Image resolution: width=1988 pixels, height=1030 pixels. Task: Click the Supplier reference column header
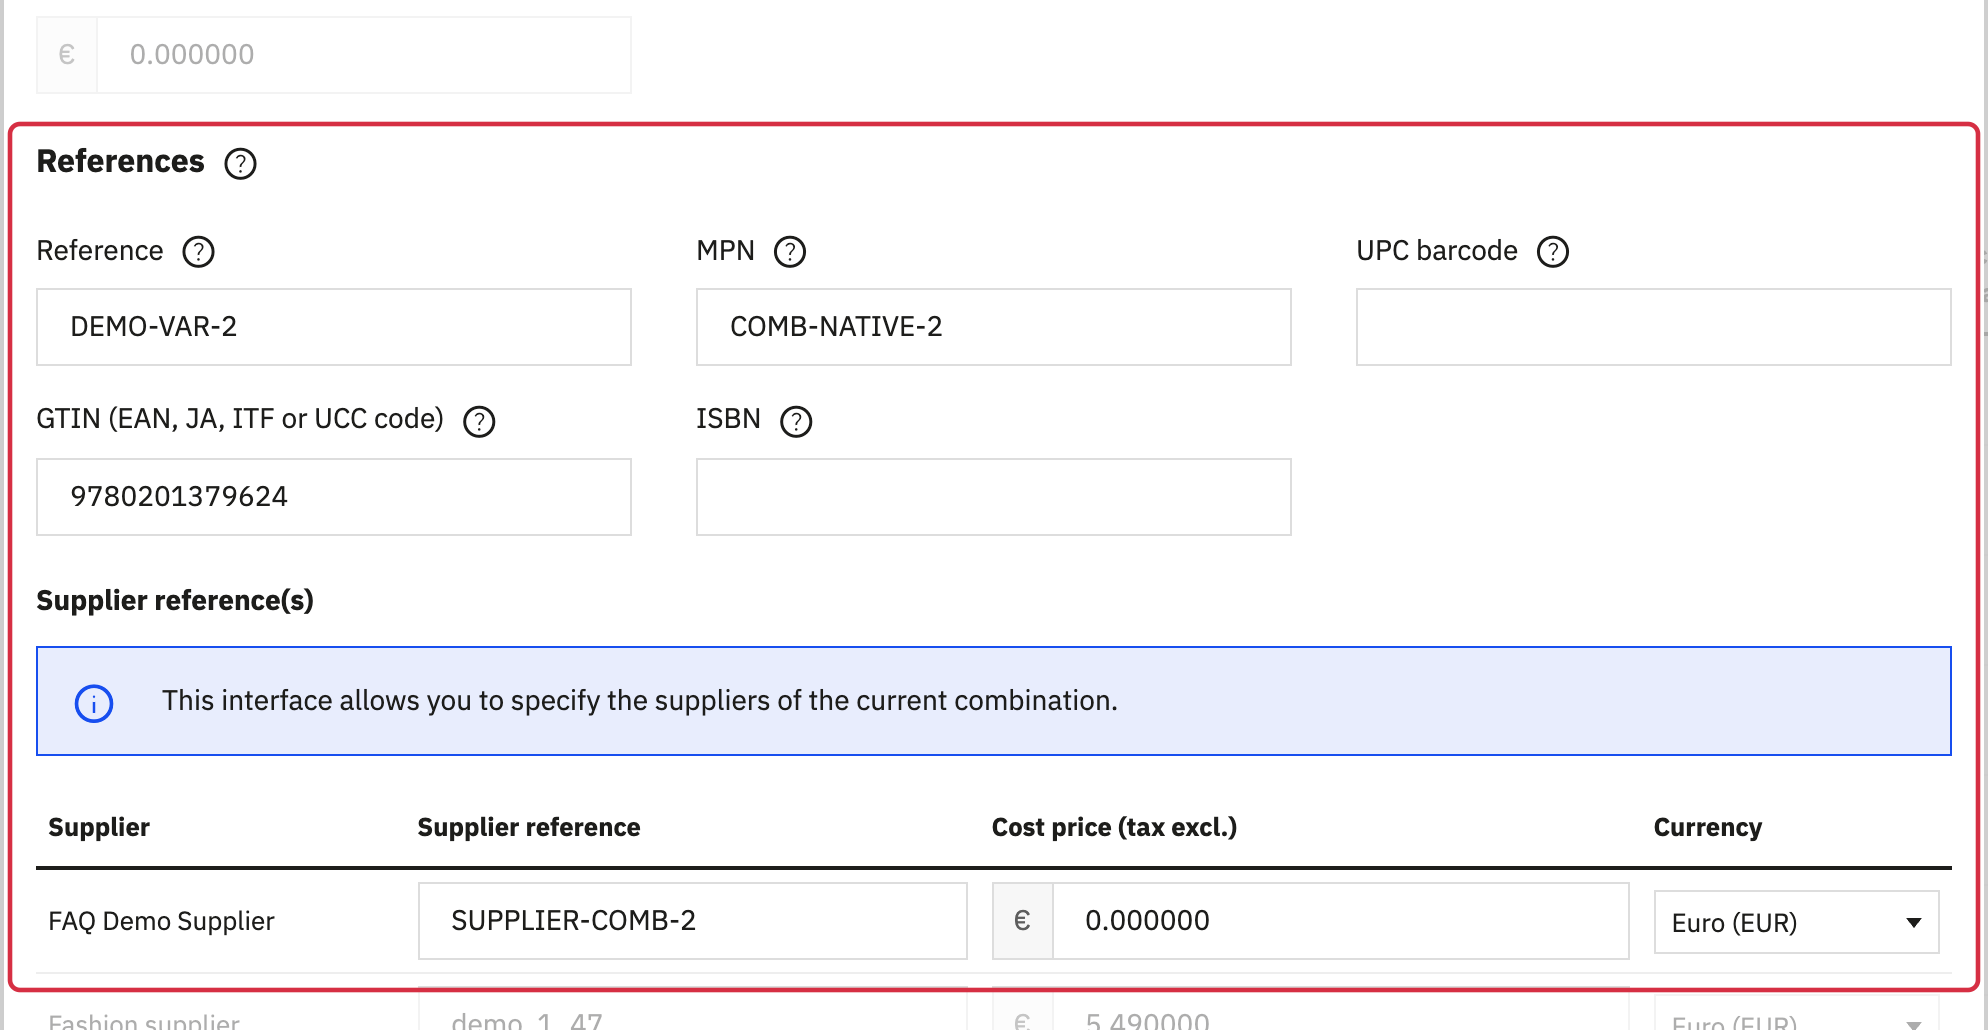coord(529,827)
